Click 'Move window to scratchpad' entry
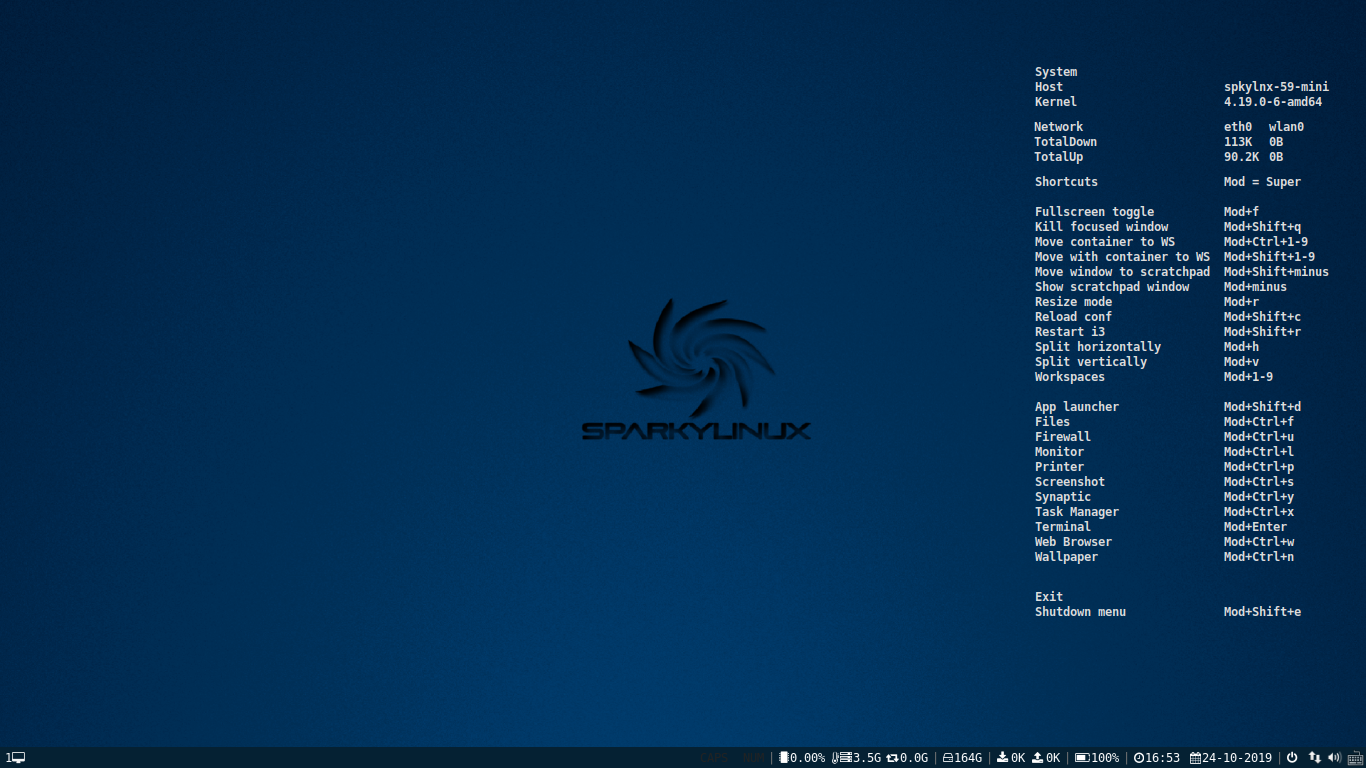This screenshot has height=768, width=1366. (x=1122, y=272)
